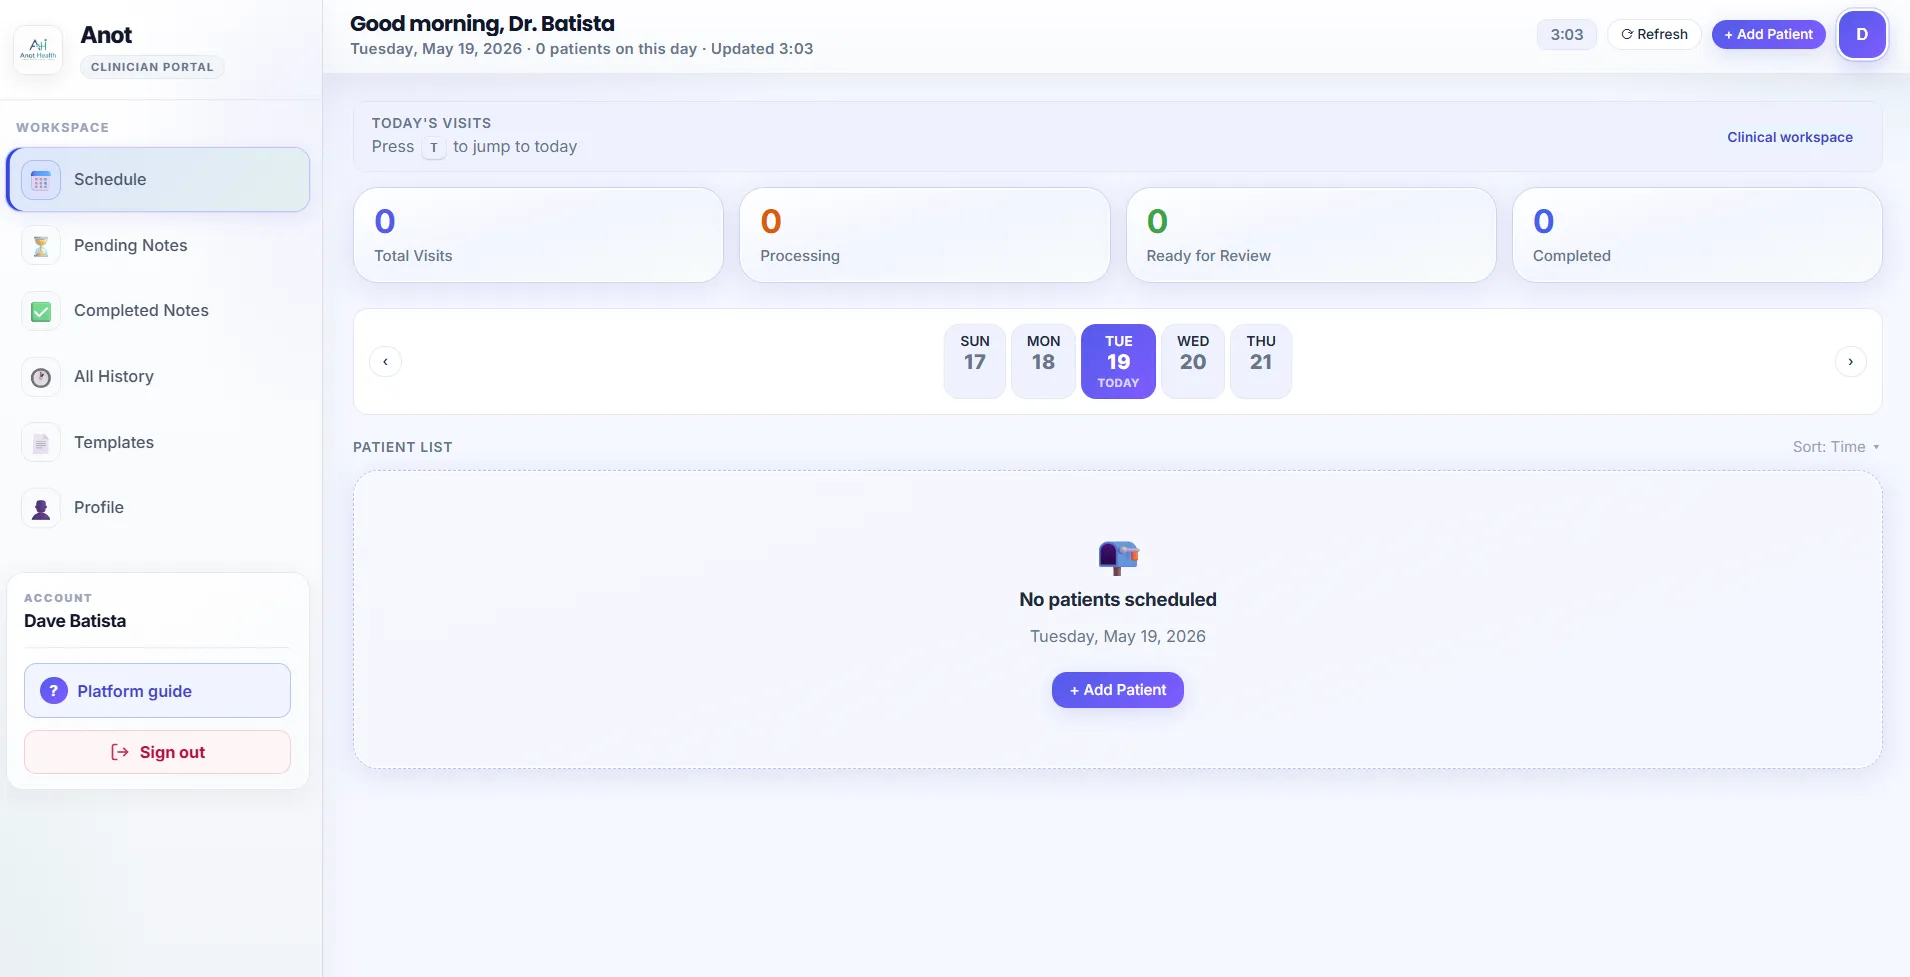
Task: Click the Sign out arrow icon
Action: [x=119, y=752]
